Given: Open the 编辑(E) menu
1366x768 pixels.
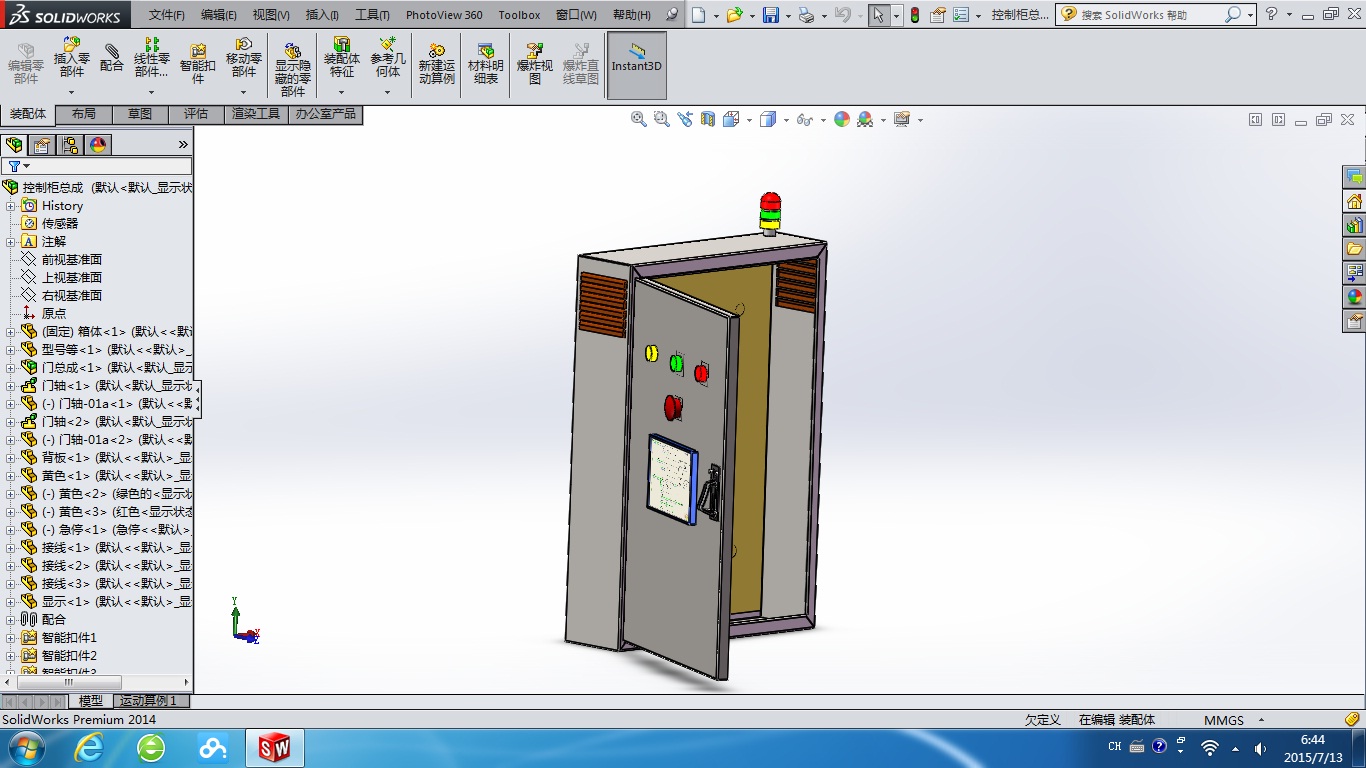Looking at the screenshot, I should 219,15.
